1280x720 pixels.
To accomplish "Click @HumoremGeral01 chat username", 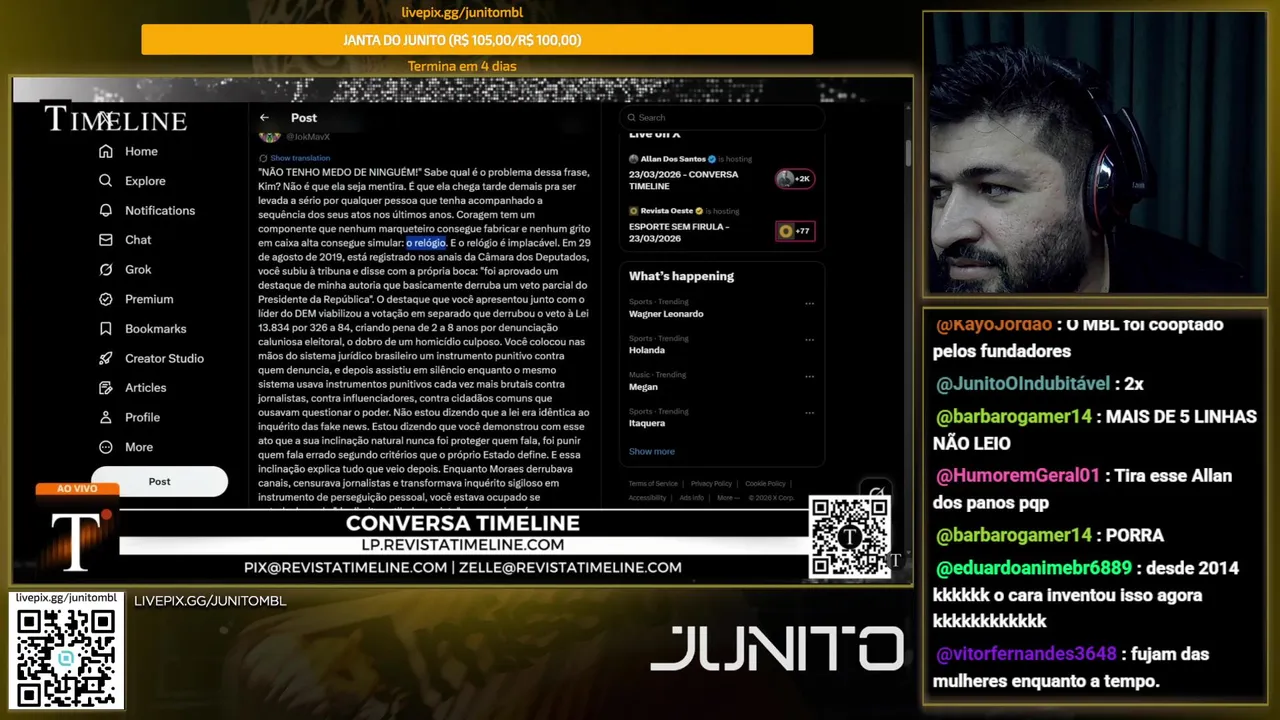I will coord(1018,476).
